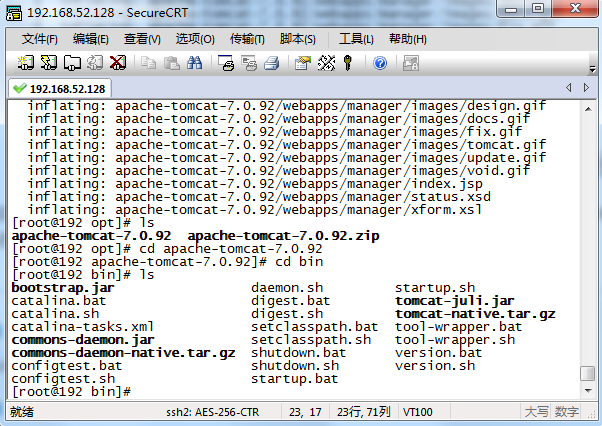The height and width of the screenshot is (426, 602).
Task: Open the 脚本(S) menu
Action: click(298, 39)
